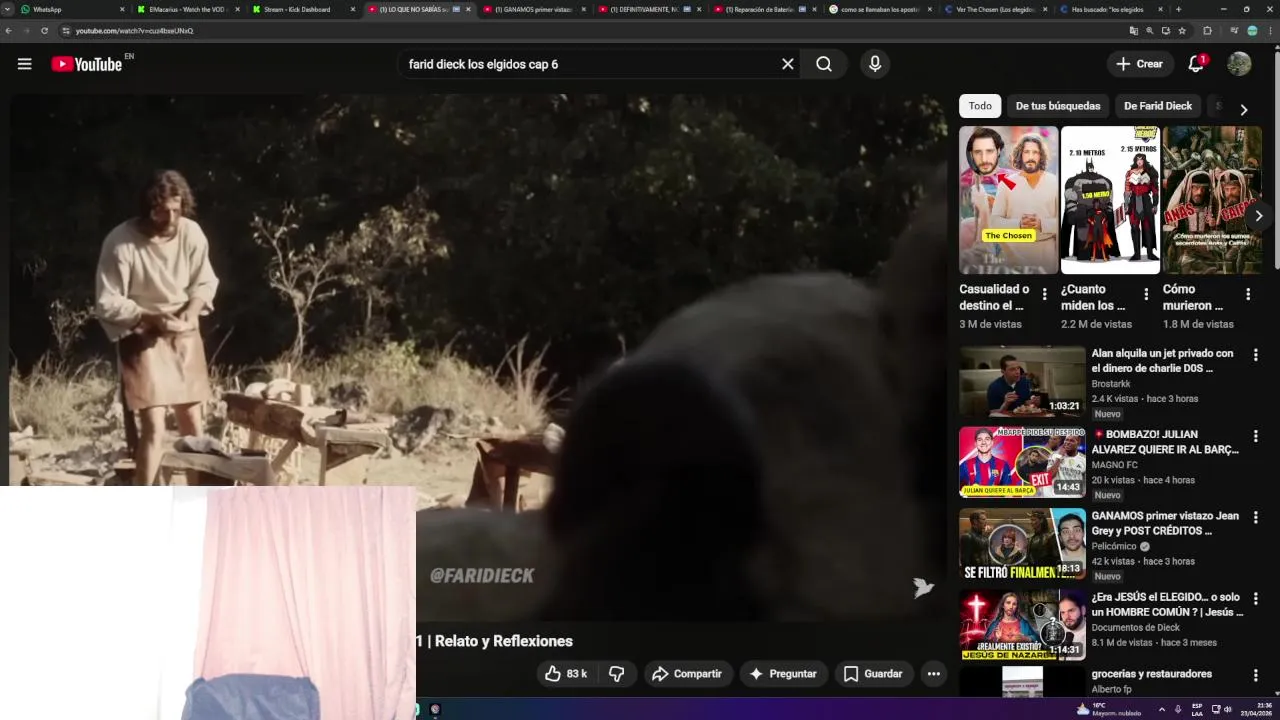The width and height of the screenshot is (1280, 720).
Task: Open Casualidad o destino short thumbnail
Action: click(1008, 200)
